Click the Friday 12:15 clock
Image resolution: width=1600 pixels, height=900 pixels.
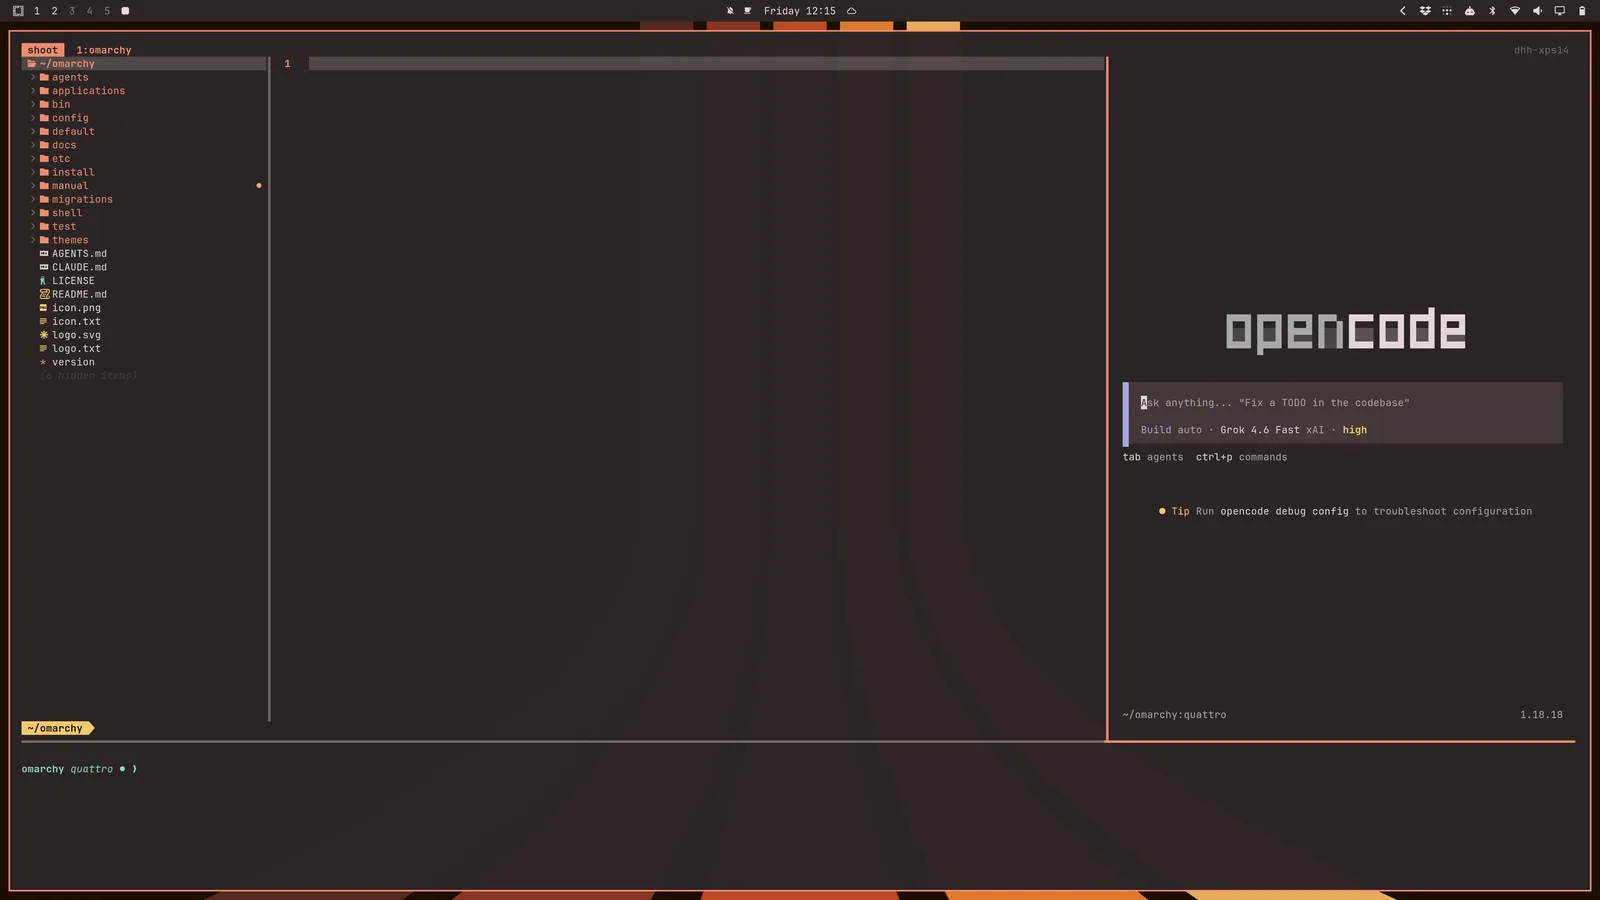coord(799,11)
